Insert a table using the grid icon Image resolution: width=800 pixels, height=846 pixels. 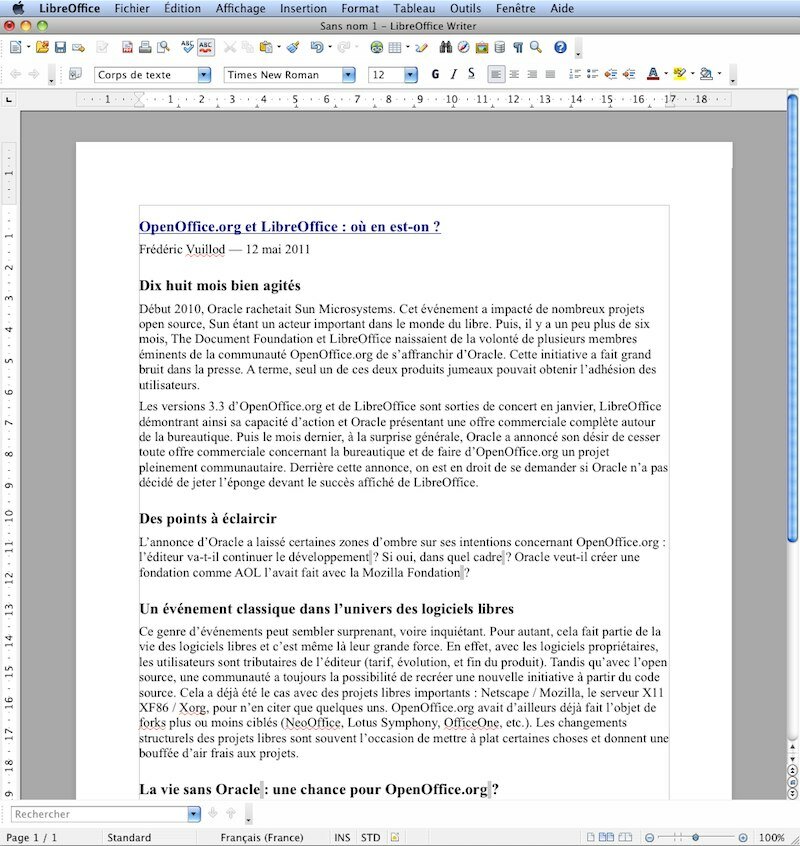(x=395, y=47)
